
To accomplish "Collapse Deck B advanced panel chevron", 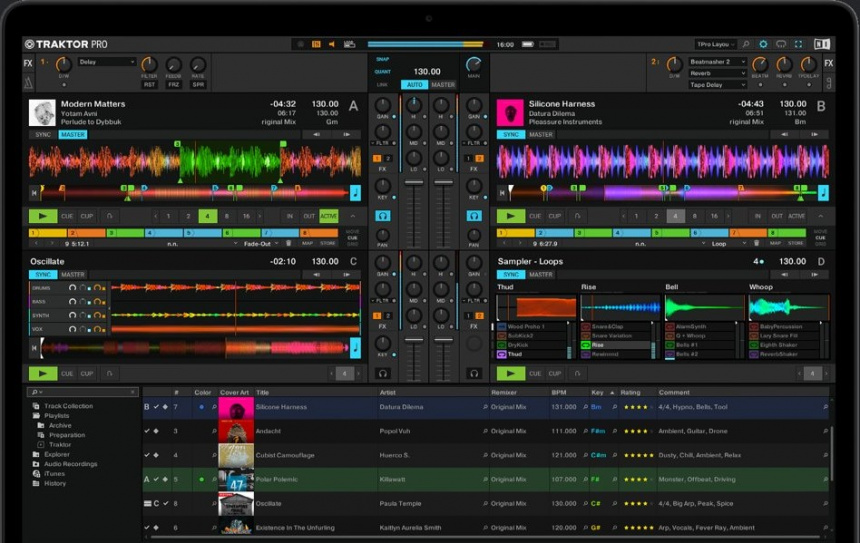I will (821, 216).
